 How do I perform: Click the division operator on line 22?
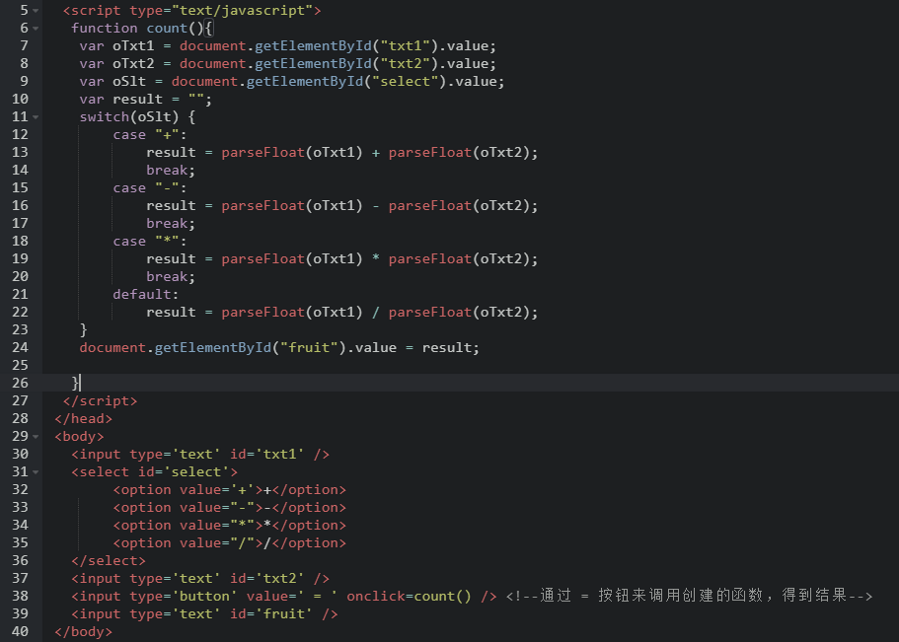tap(376, 312)
